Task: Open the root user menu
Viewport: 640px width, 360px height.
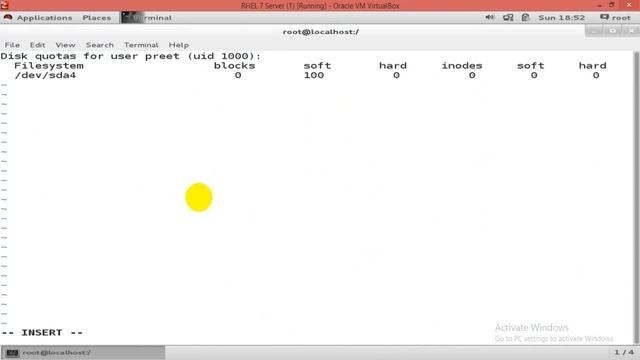Action: (x=615, y=18)
